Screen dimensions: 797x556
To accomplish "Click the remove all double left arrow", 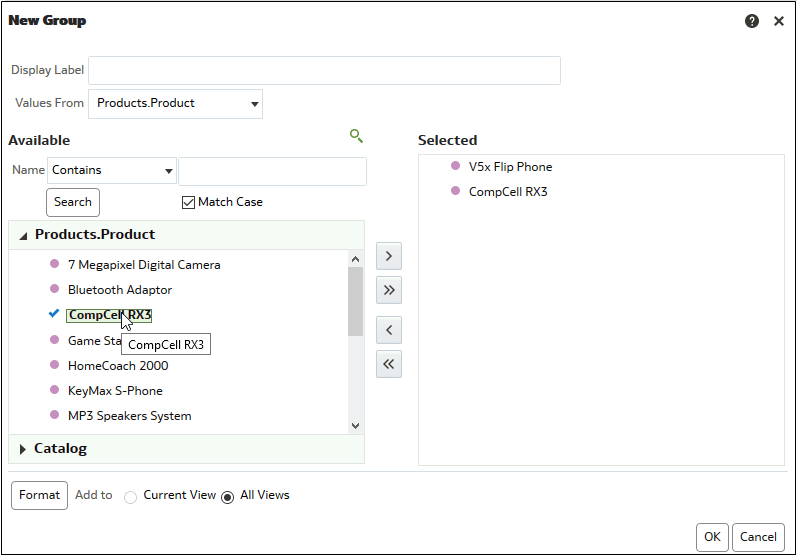I will click(389, 364).
